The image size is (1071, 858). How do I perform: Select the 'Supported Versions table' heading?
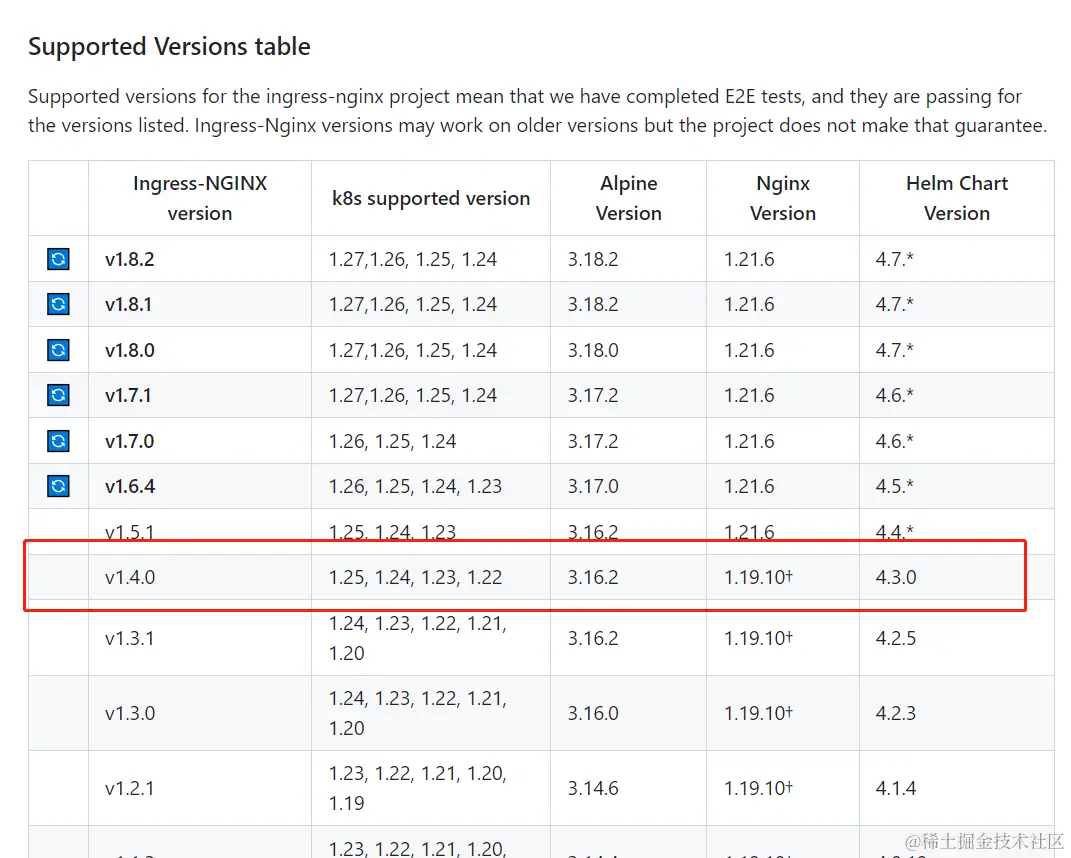[169, 46]
